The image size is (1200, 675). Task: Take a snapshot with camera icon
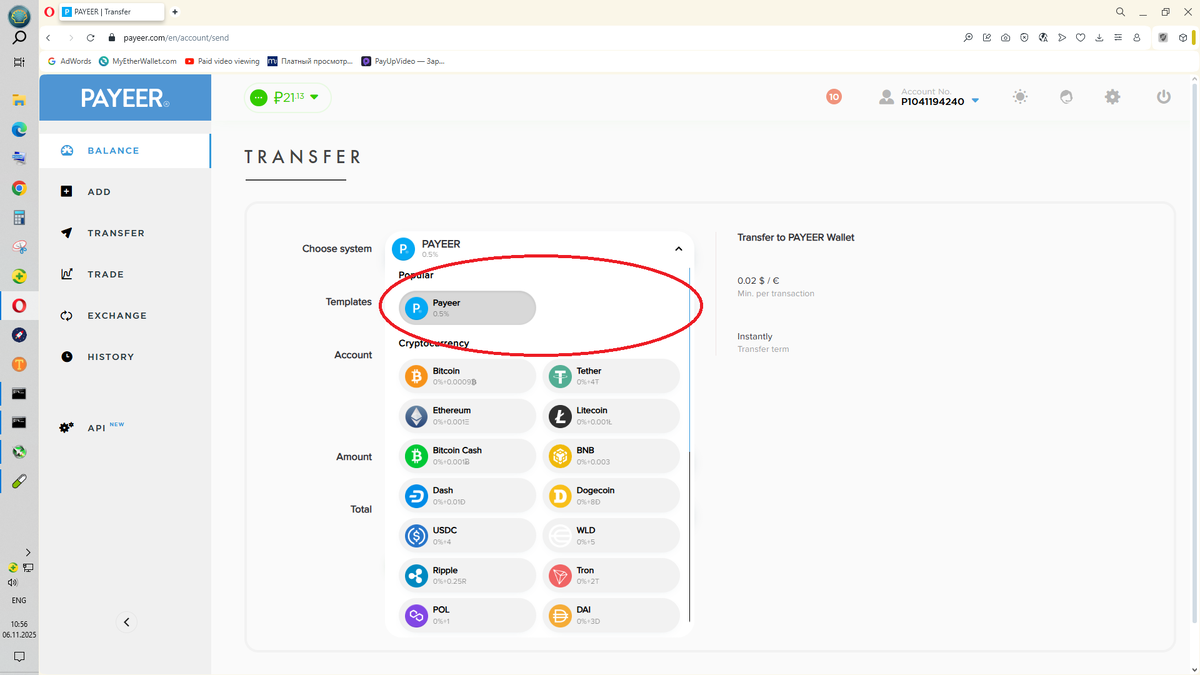coord(1005,37)
